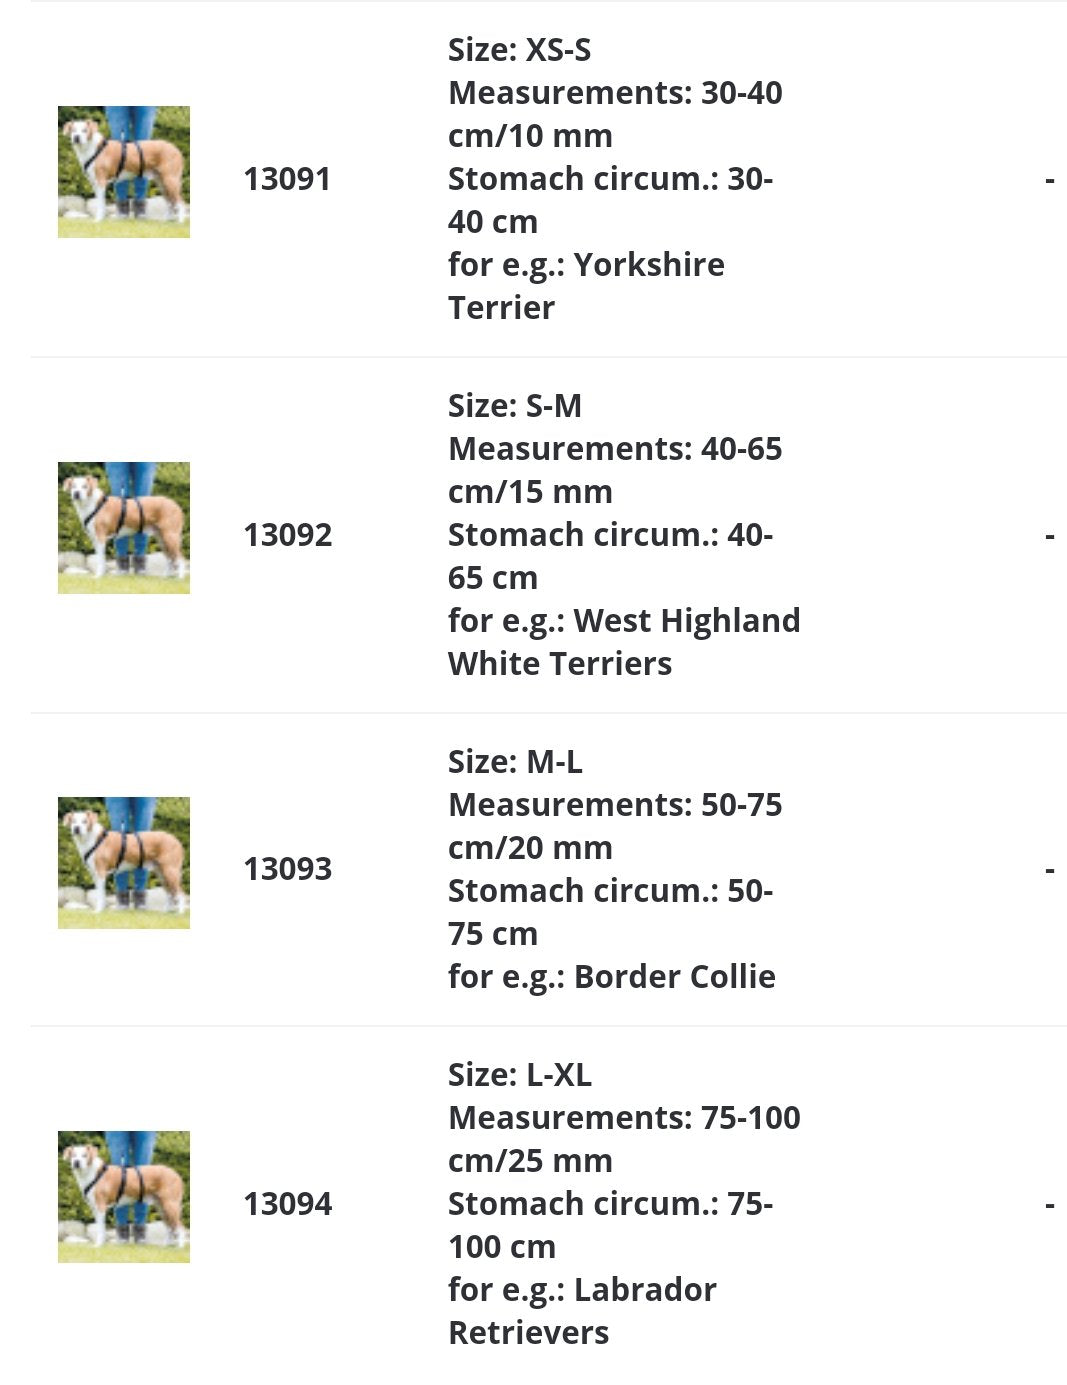Open the dog harness thumbnail for item 13094

[124, 1197]
